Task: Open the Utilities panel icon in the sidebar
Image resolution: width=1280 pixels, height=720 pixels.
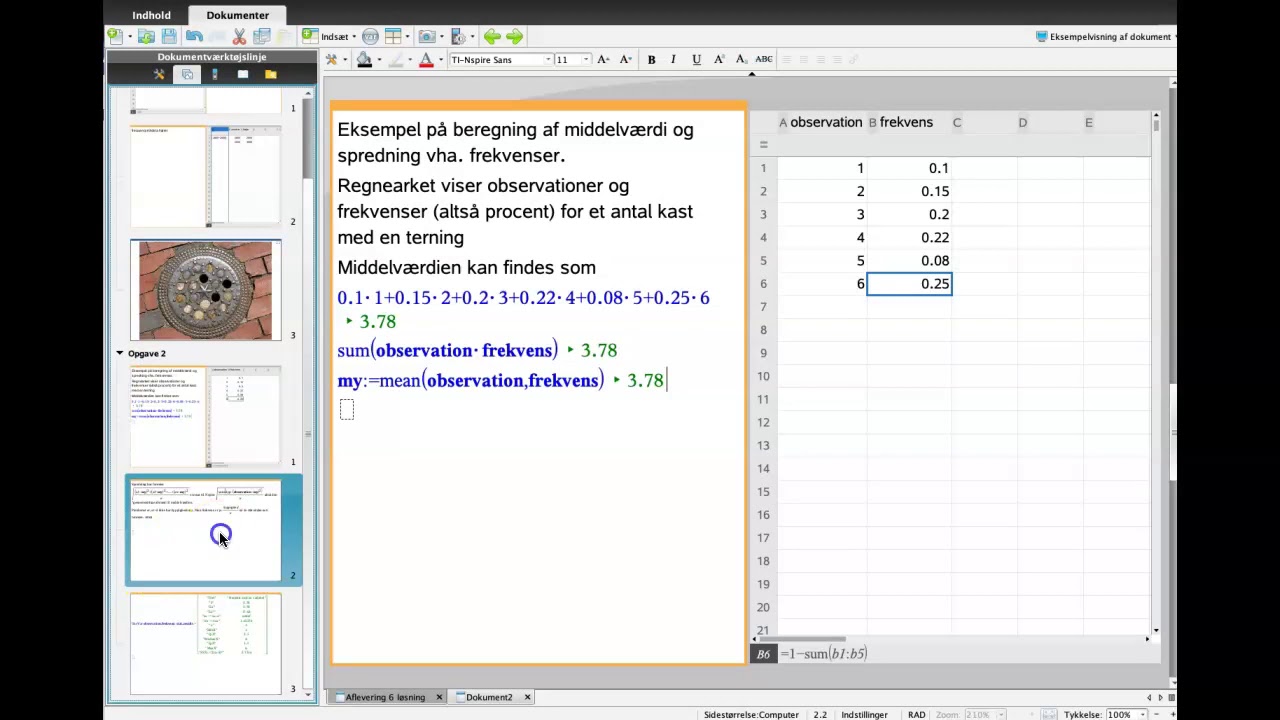Action: point(243,74)
